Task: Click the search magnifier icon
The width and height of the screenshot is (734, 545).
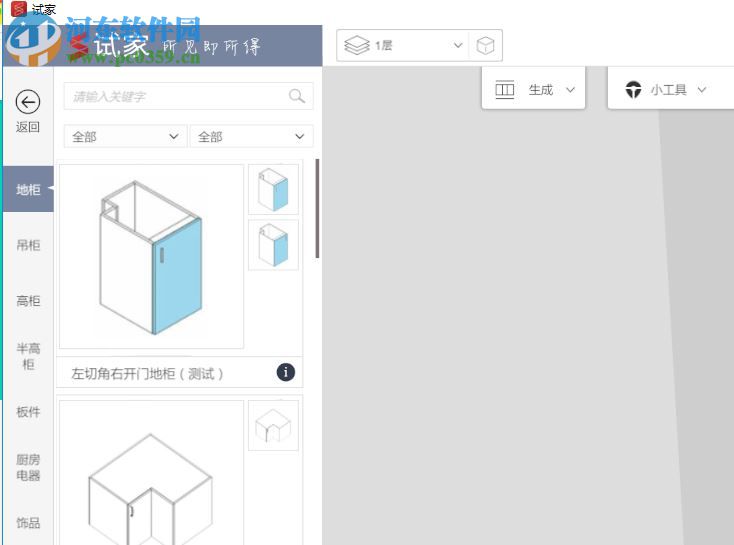Action: pyautogui.click(x=297, y=96)
